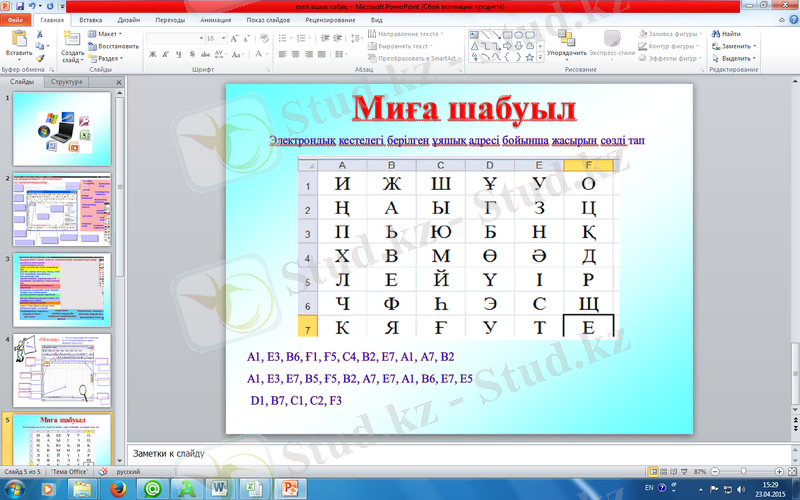
Task: Justify the text alignment
Action: click(x=321, y=54)
